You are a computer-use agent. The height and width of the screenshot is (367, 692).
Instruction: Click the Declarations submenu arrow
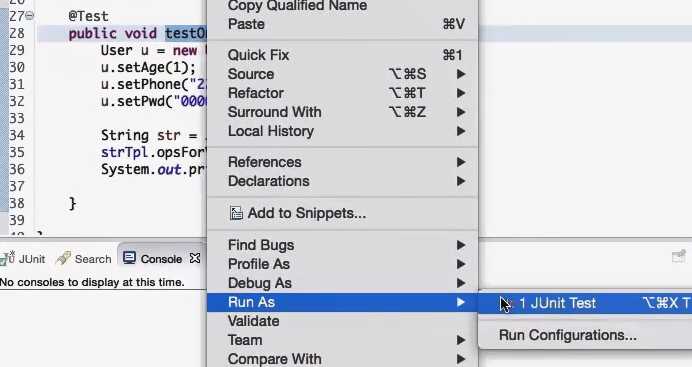tap(461, 181)
